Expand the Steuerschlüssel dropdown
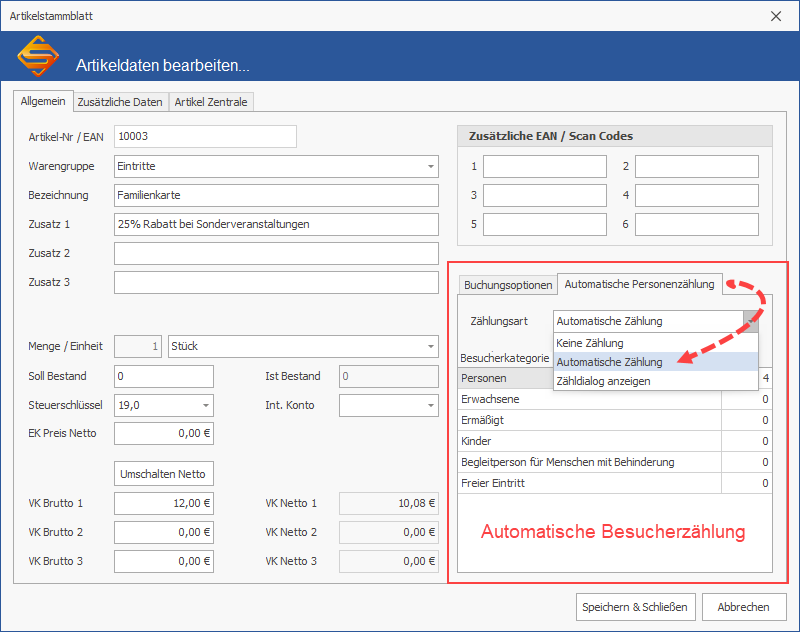 [x=205, y=406]
